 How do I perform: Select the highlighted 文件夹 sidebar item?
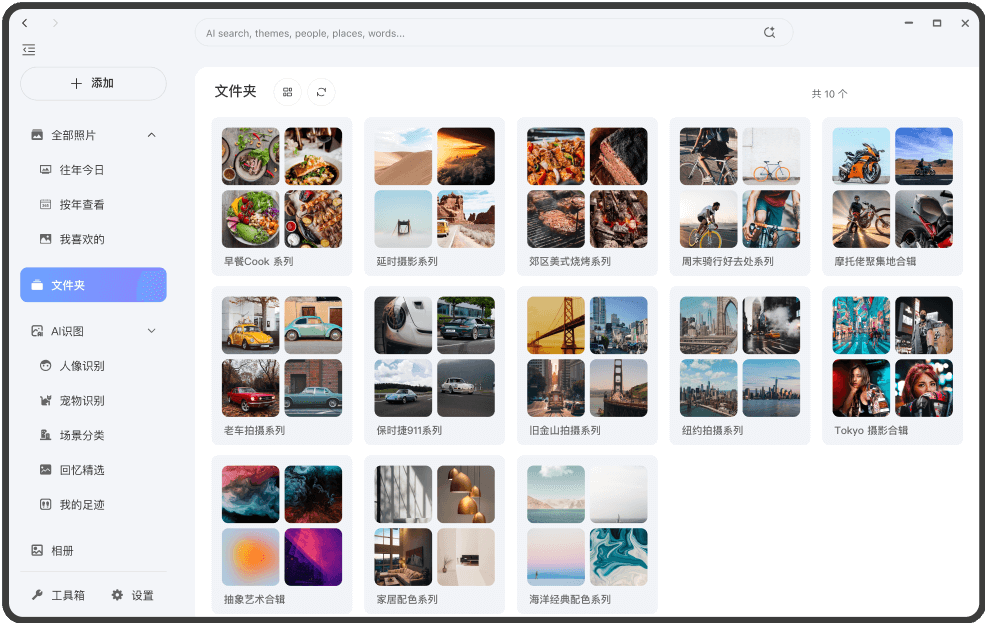point(93,285)
